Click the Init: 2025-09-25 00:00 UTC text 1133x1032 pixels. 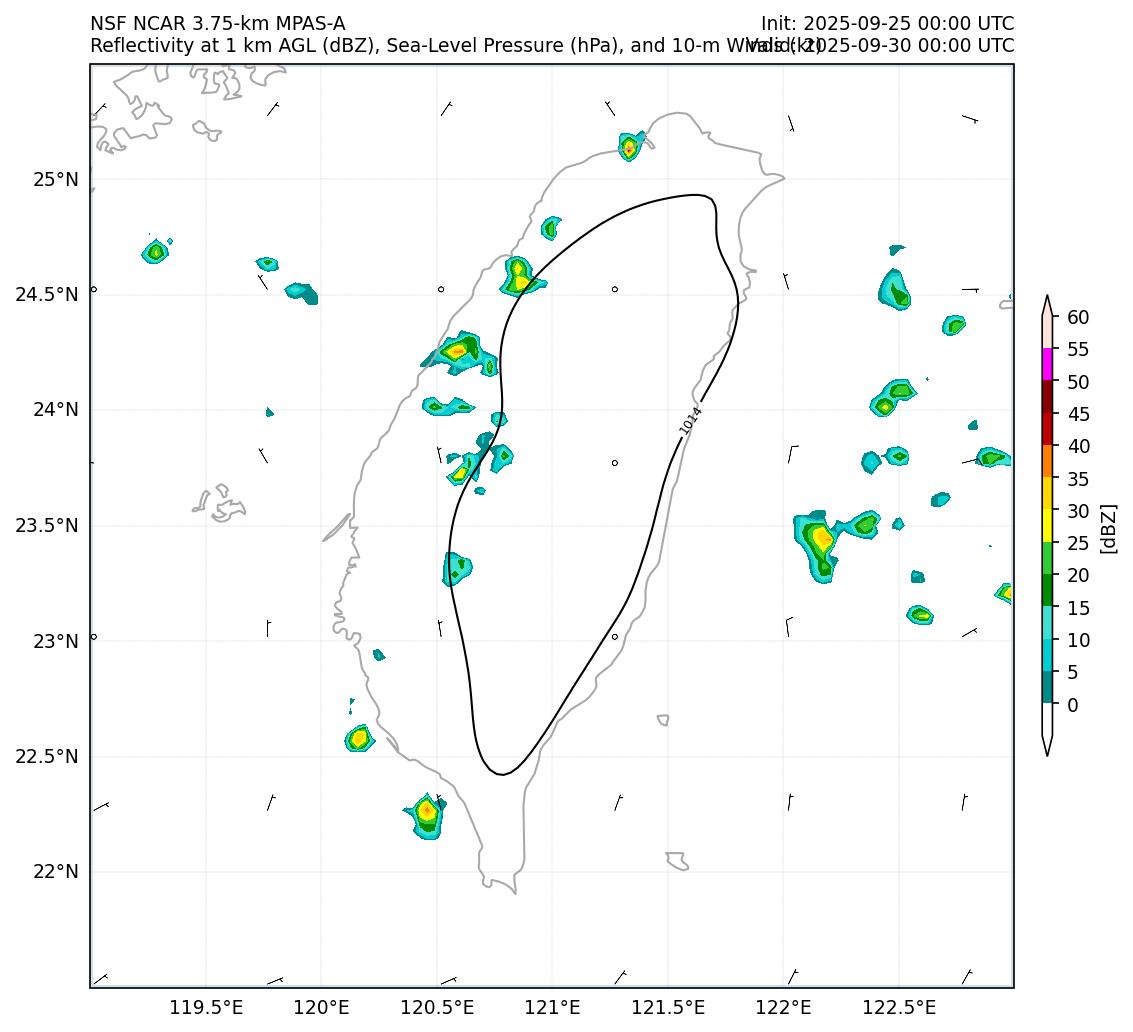pyautogui.click(x=887, y=23)
